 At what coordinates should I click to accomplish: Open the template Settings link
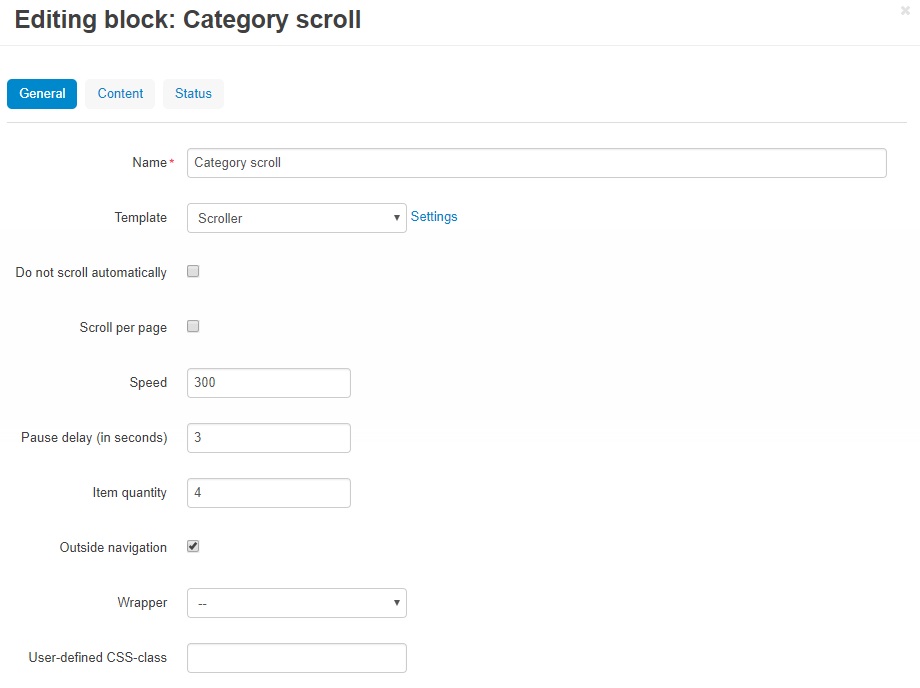coord(434,217)
